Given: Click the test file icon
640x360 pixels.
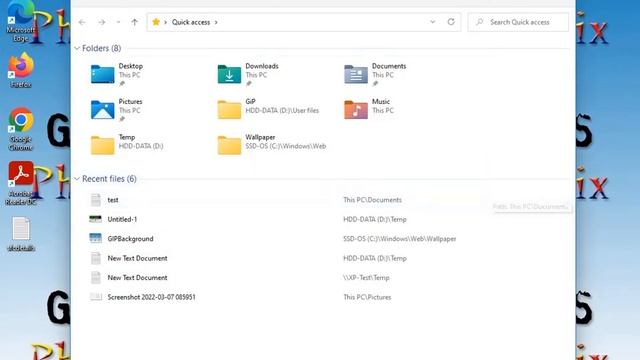Looking at the screenshot, I should pos(96,200).
